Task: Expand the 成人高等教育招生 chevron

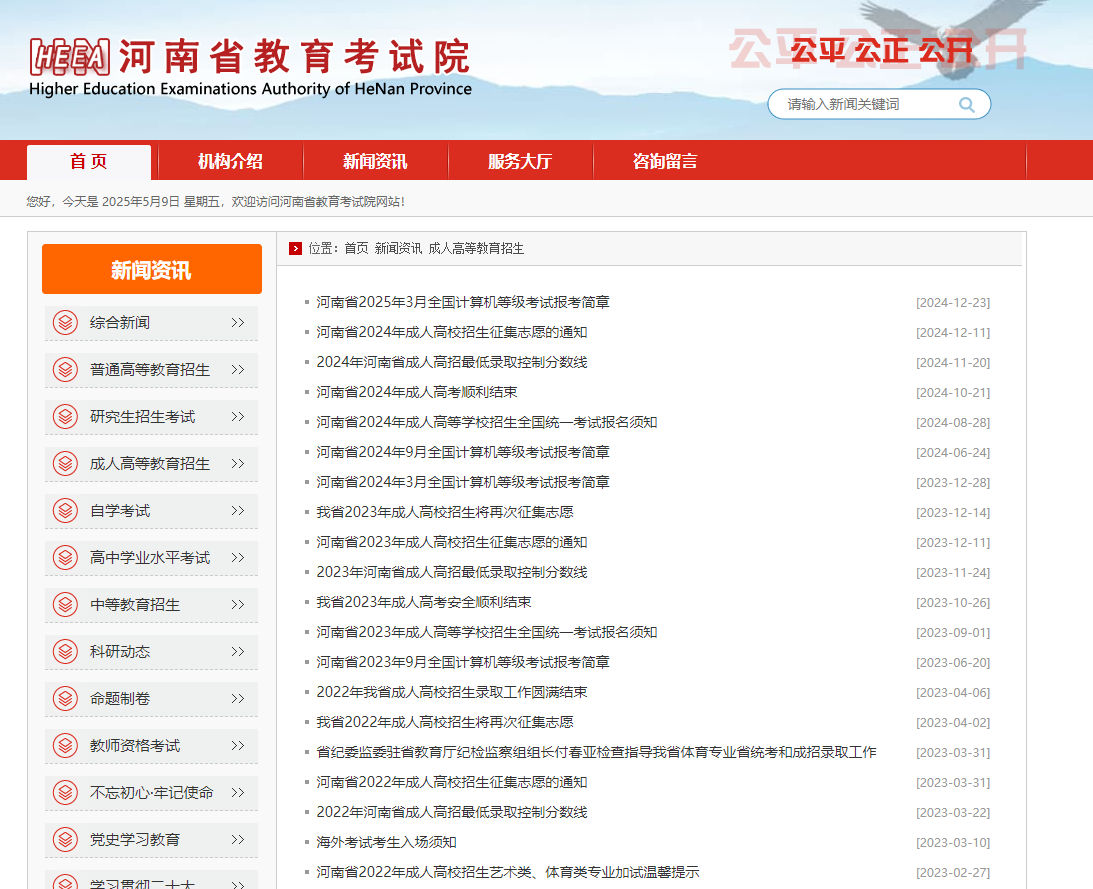Action: click(x=237, y=463)
